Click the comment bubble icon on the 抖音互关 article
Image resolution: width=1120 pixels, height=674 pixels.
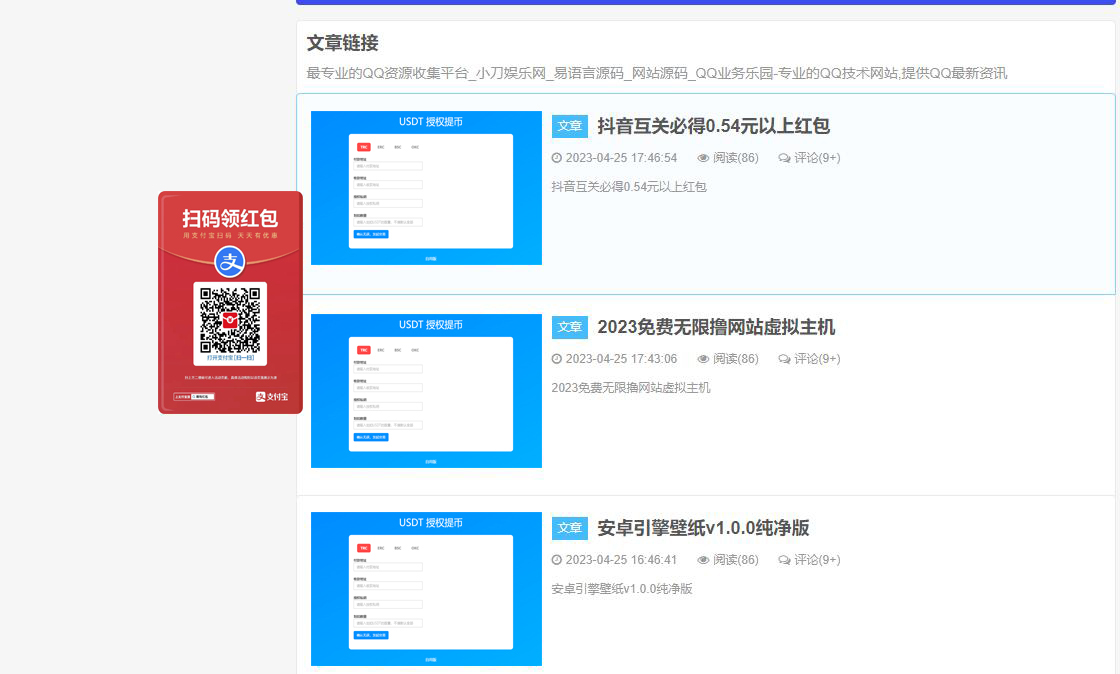pos(784,158)
